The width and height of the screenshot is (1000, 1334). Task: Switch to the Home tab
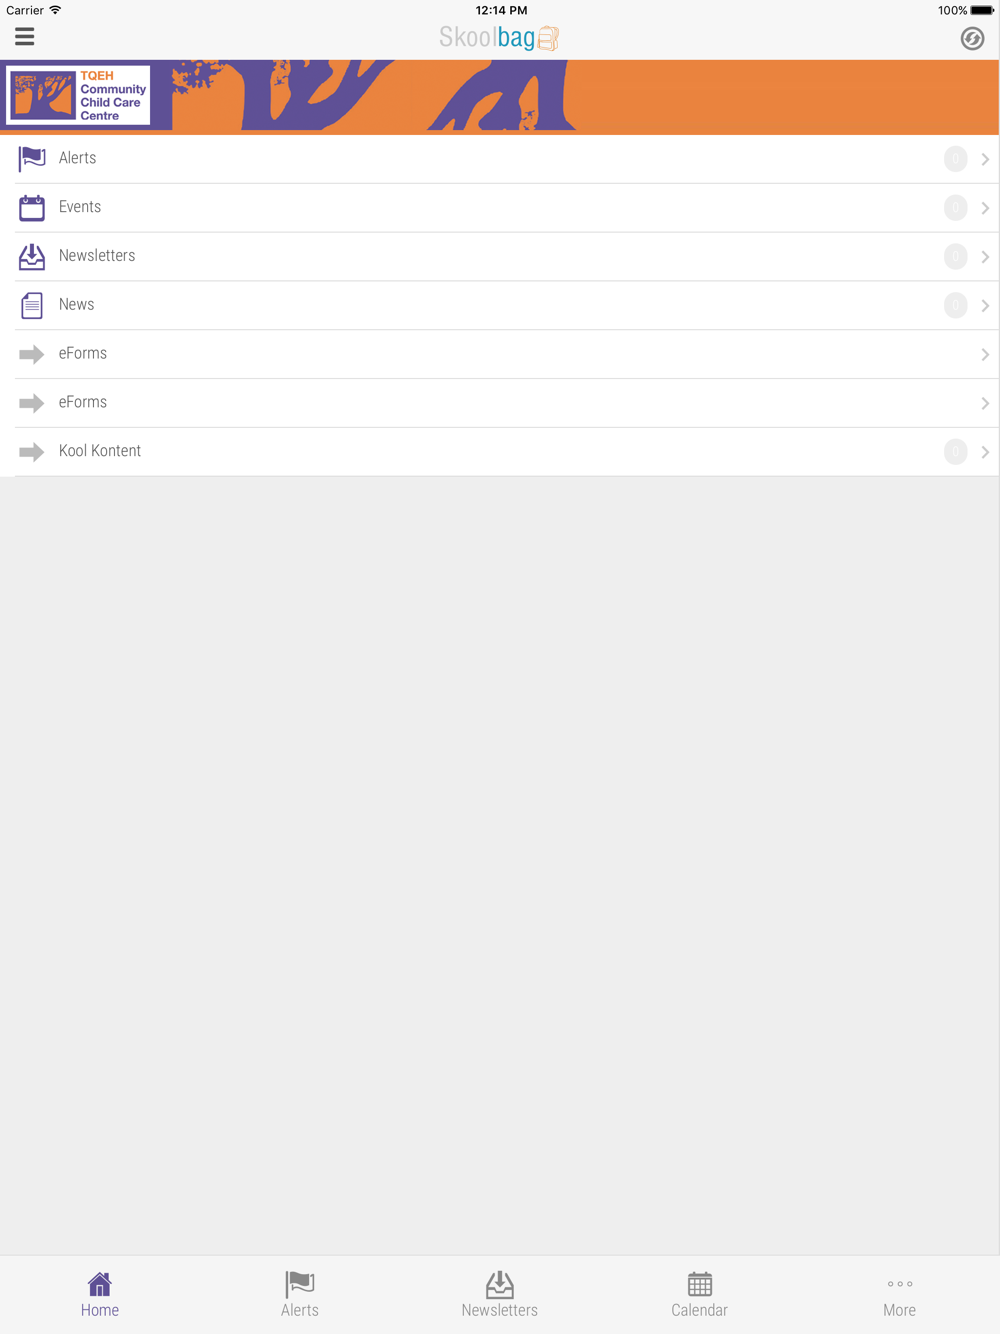[x=100, y=1295]
